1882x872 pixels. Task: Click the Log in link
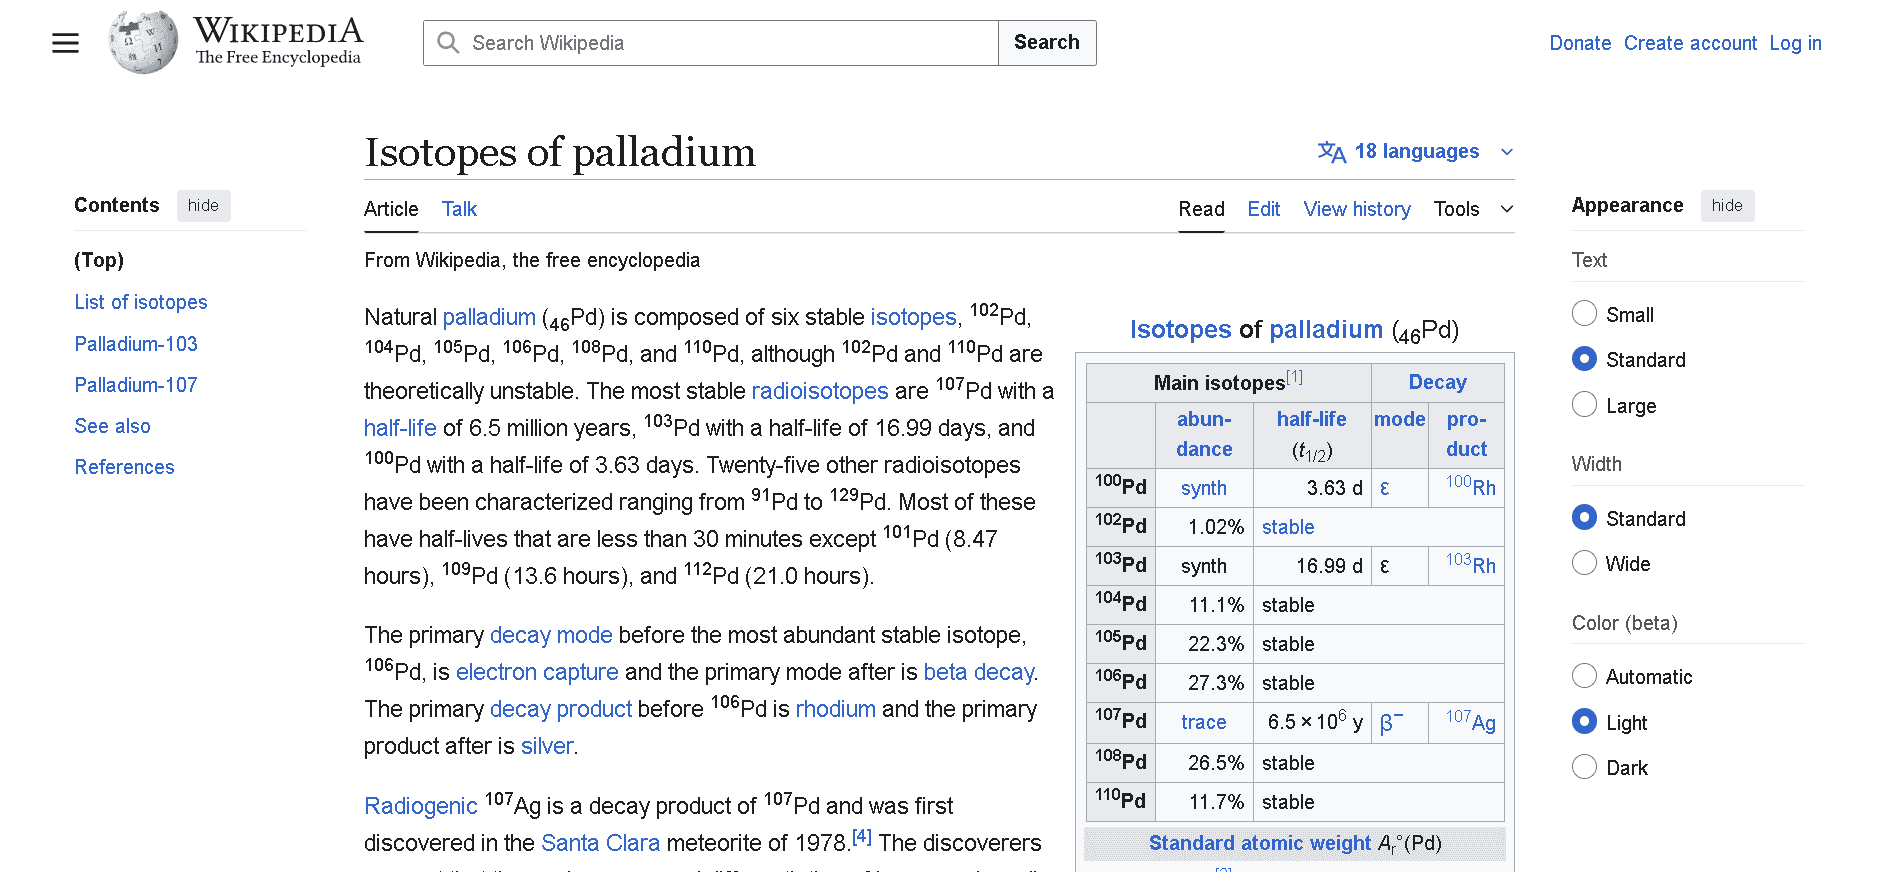tap(1795, 43)
